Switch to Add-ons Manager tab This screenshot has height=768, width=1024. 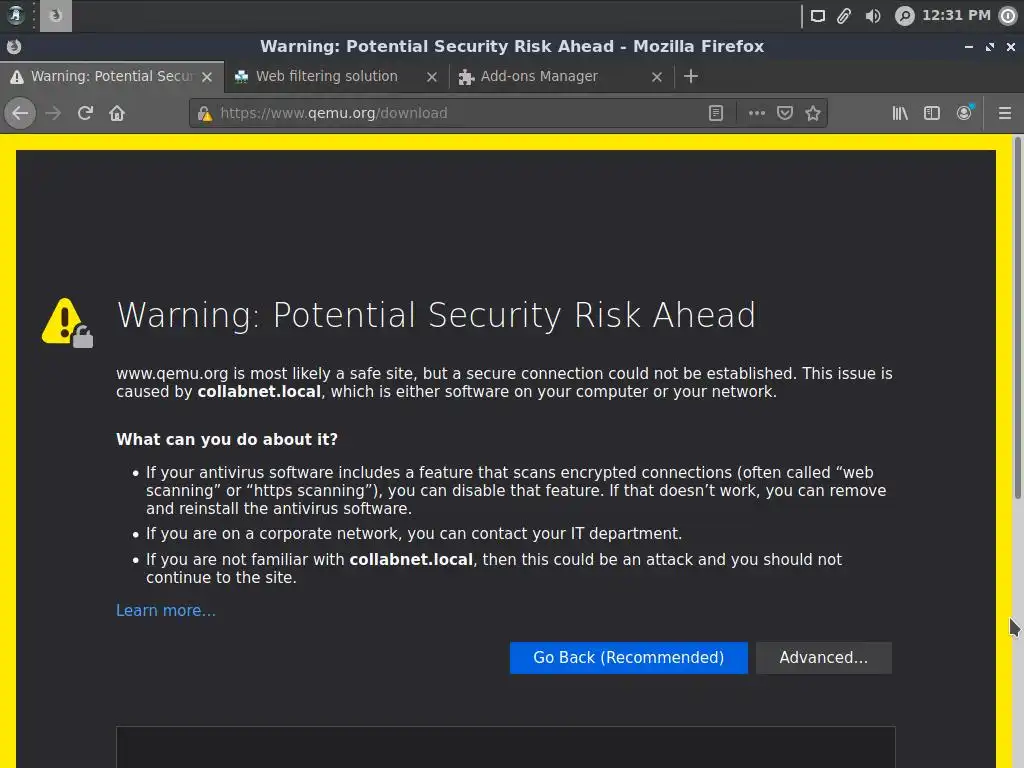[x=539, y=76]
